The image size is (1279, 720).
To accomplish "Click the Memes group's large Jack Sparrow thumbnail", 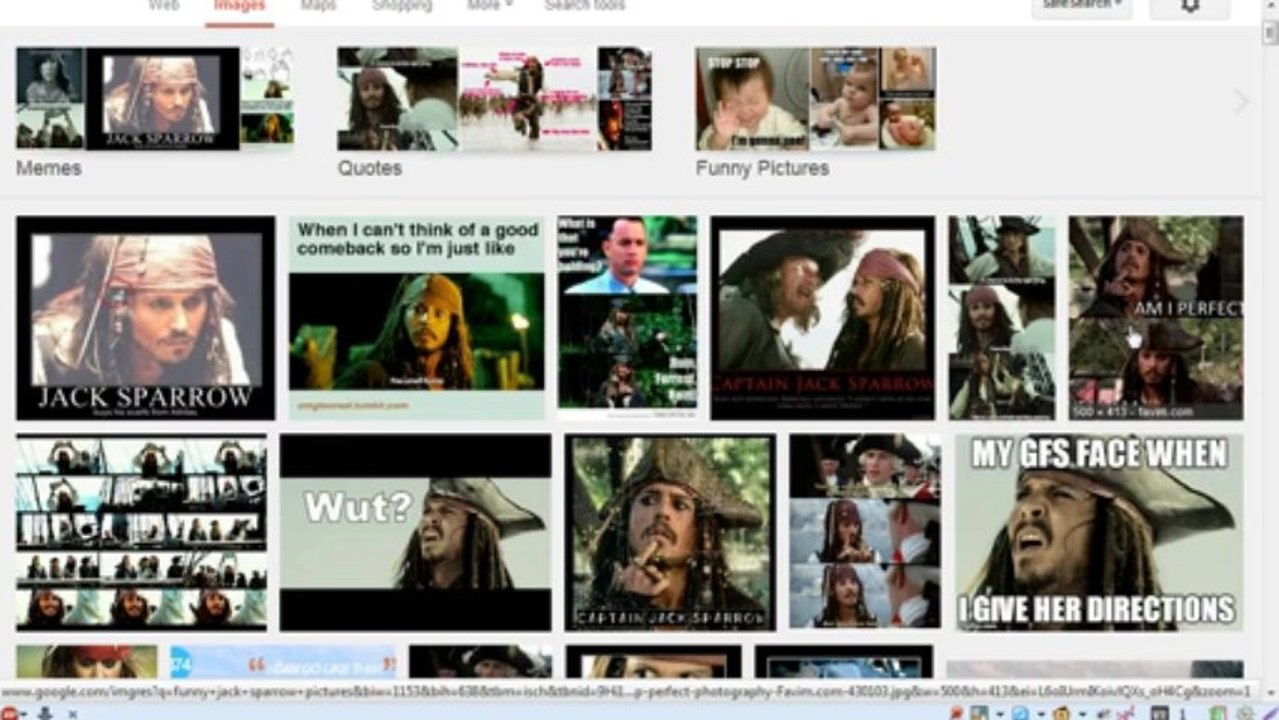I will coord(162,99).
